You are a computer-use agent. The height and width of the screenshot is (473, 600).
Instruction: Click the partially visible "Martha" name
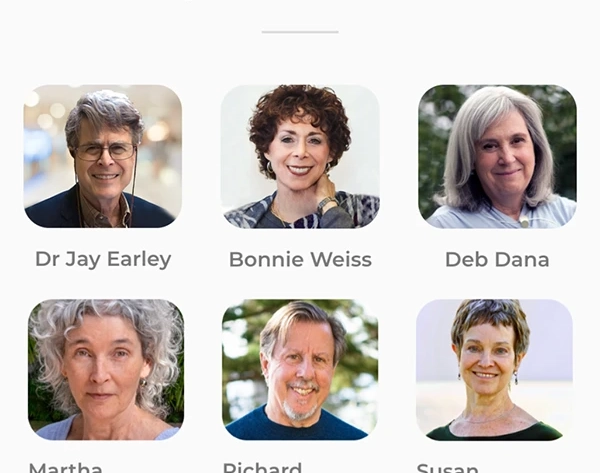click(65, 468)
